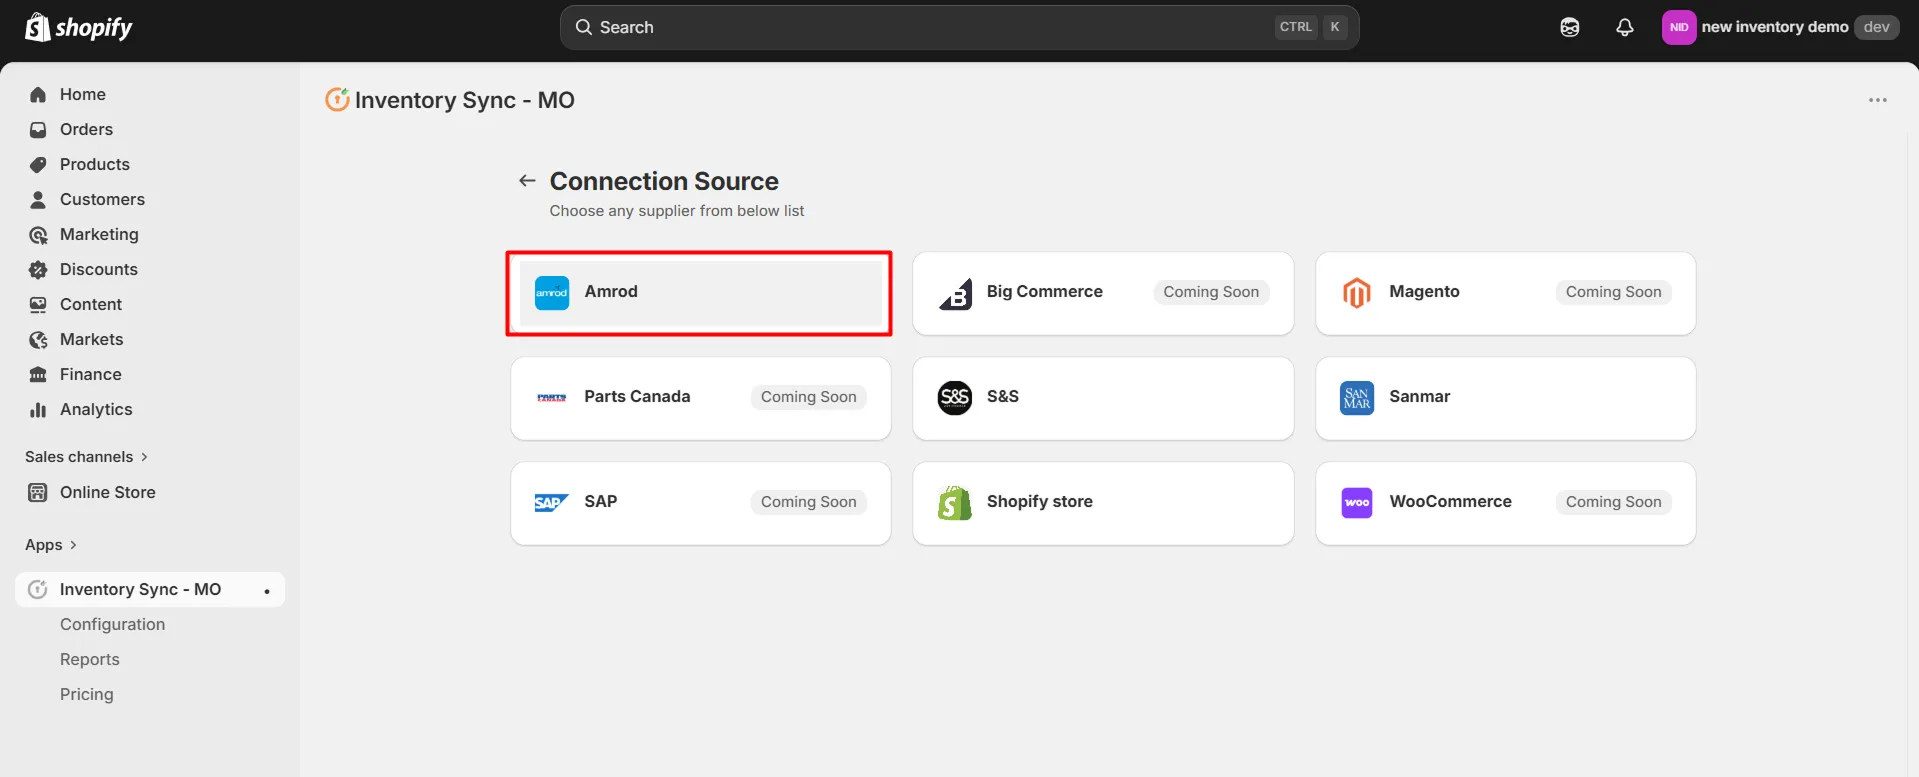Open Reports sub-item
The image size is (1919, 777).
pyautogui.click(x=90, y=659)
